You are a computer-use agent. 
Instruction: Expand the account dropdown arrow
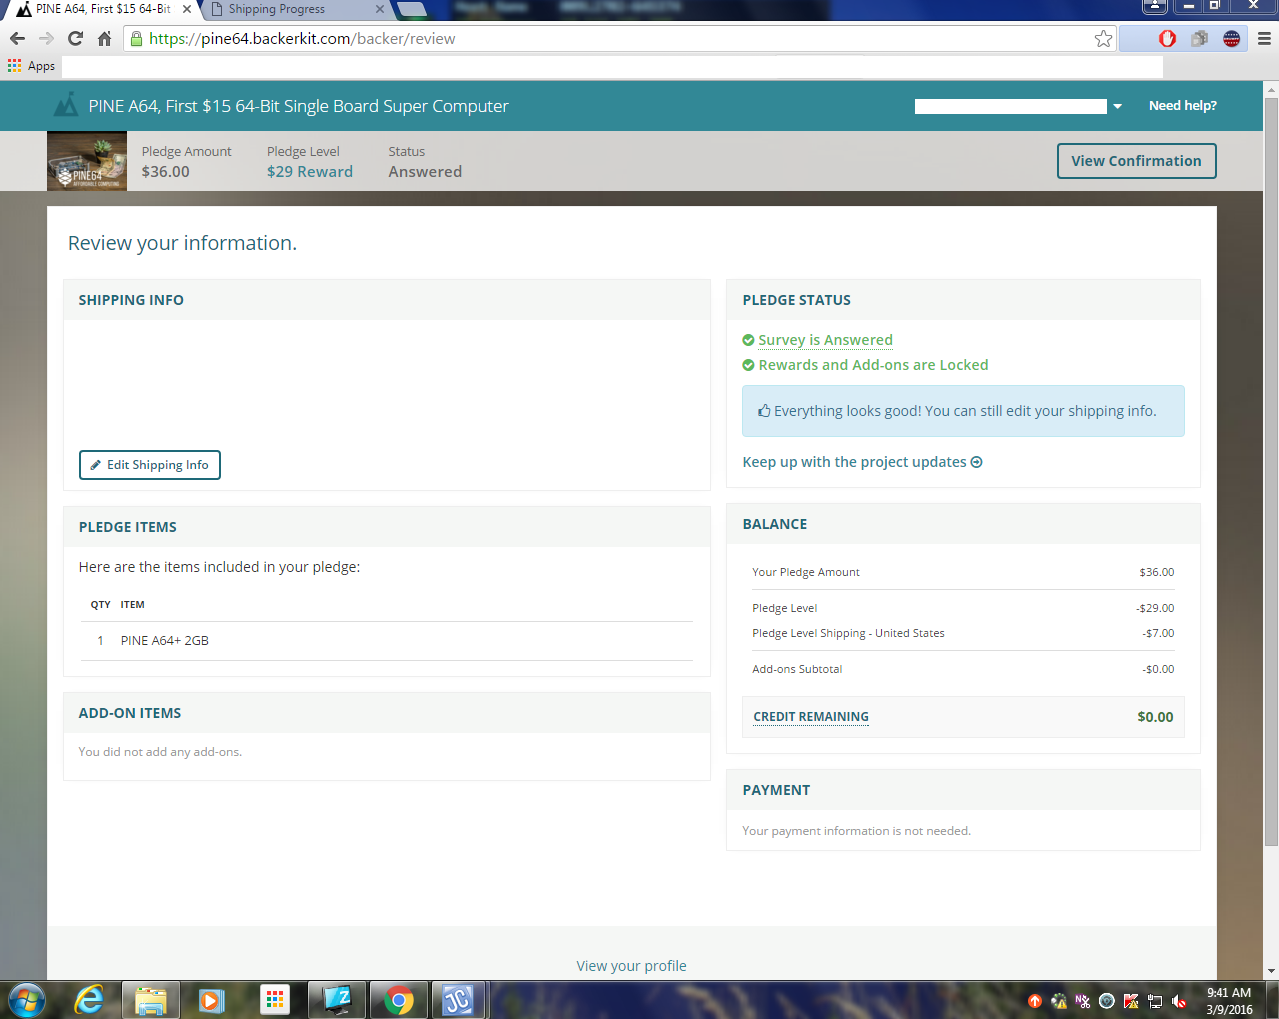click(1117, 106)
